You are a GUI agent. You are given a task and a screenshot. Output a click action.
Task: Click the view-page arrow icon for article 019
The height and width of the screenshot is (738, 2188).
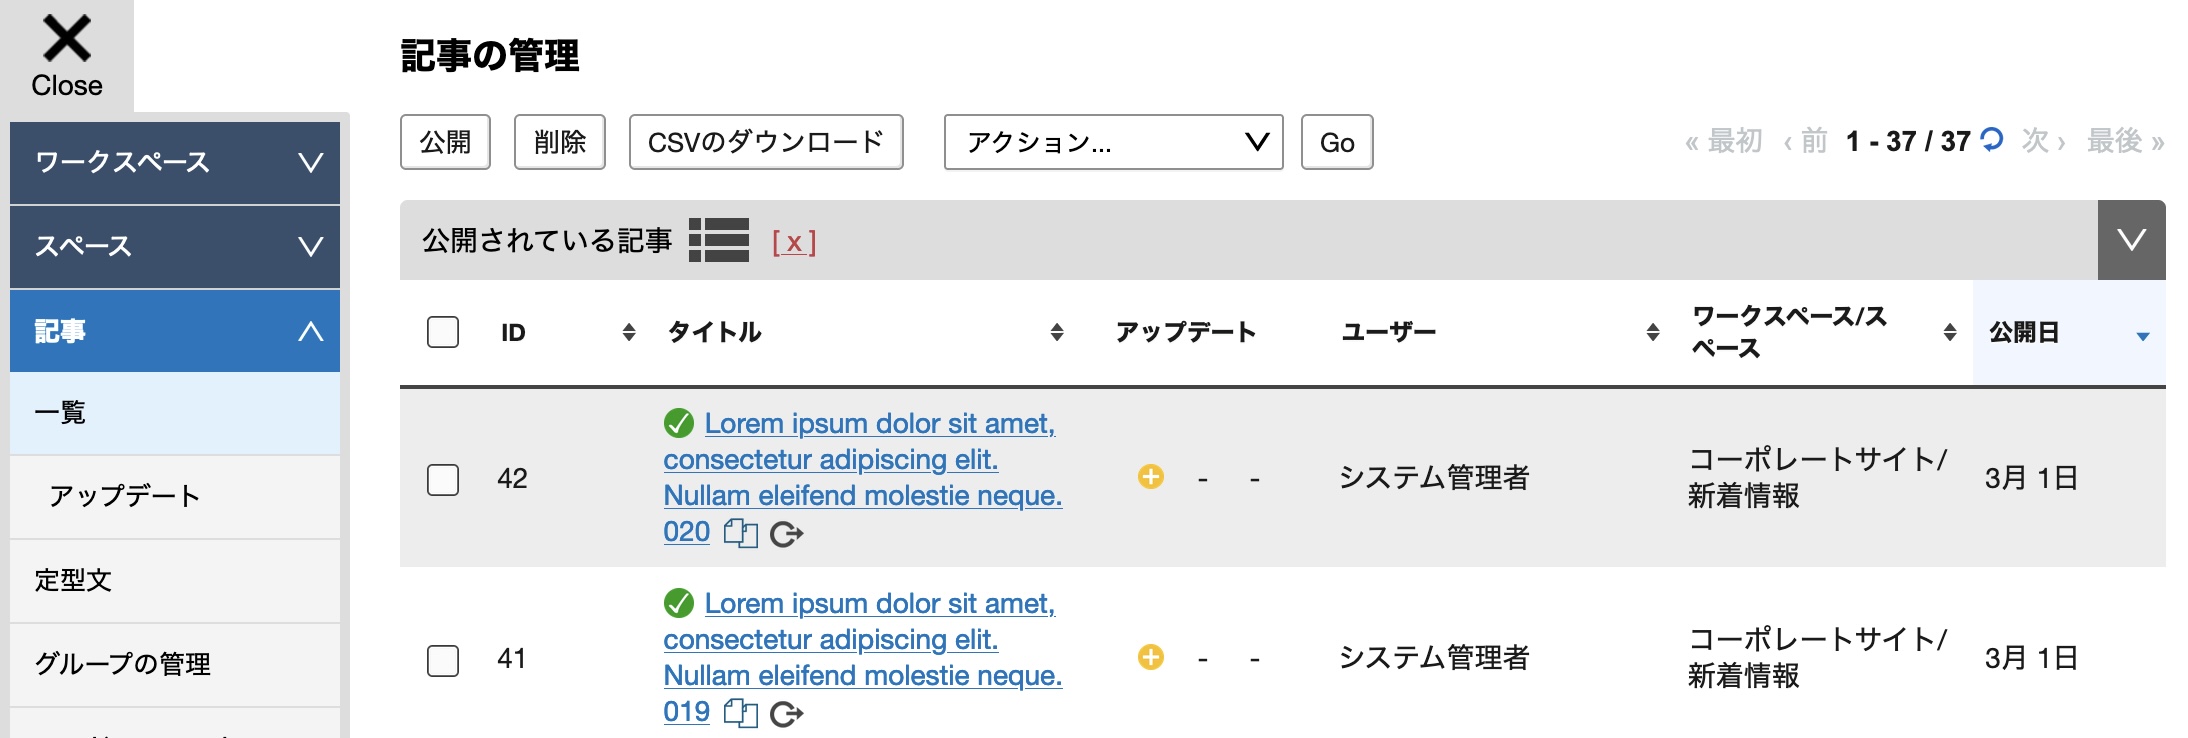point(787,715)
